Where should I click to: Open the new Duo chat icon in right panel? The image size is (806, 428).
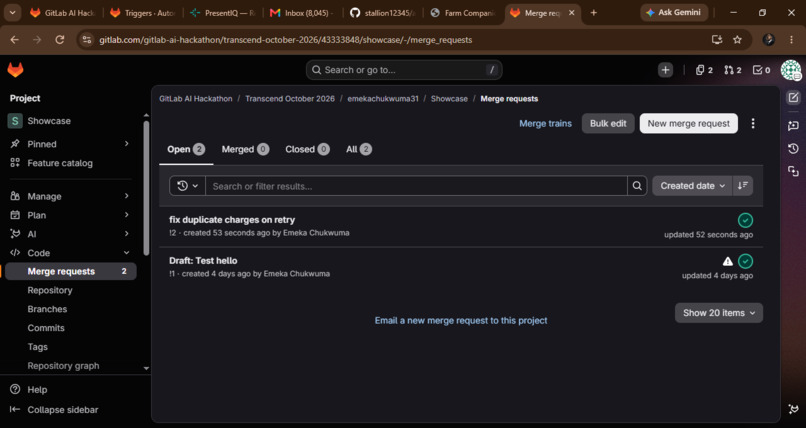click(793, 98)
